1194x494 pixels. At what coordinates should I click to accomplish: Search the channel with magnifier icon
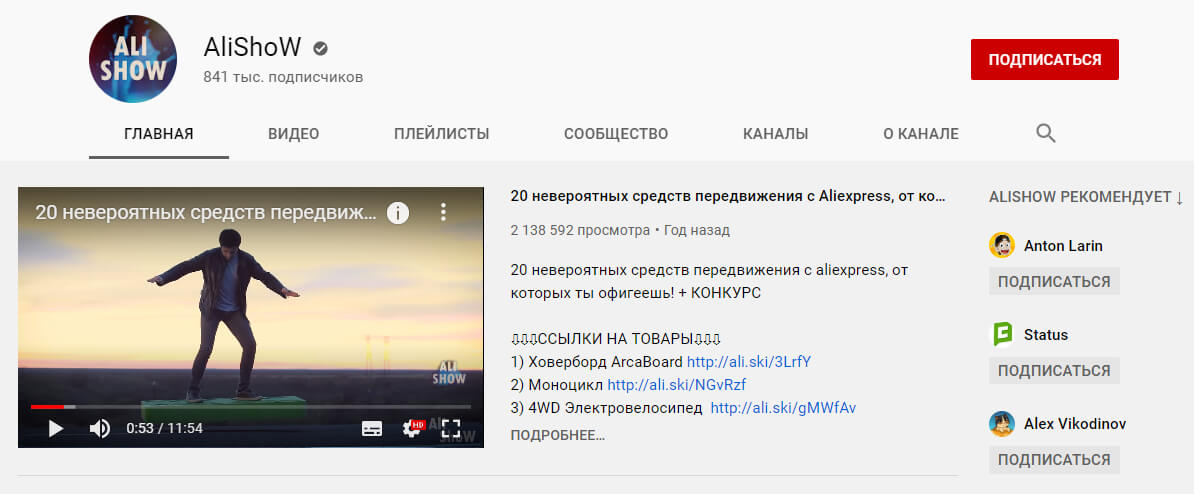click(x=1046, y=134)
